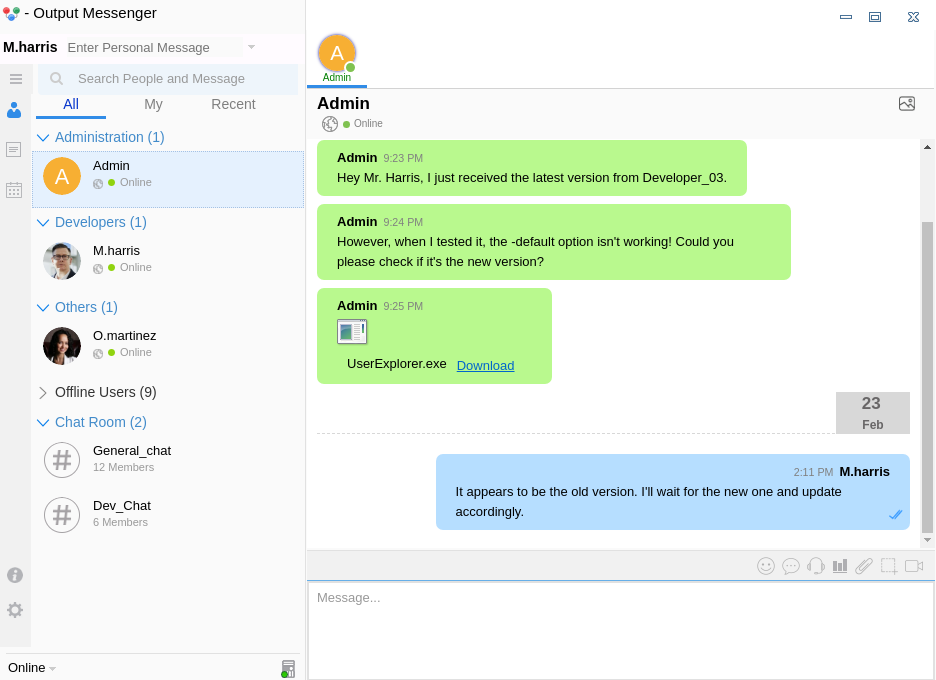Open the hamburger menu icon
936x680 pixels.
16,79
